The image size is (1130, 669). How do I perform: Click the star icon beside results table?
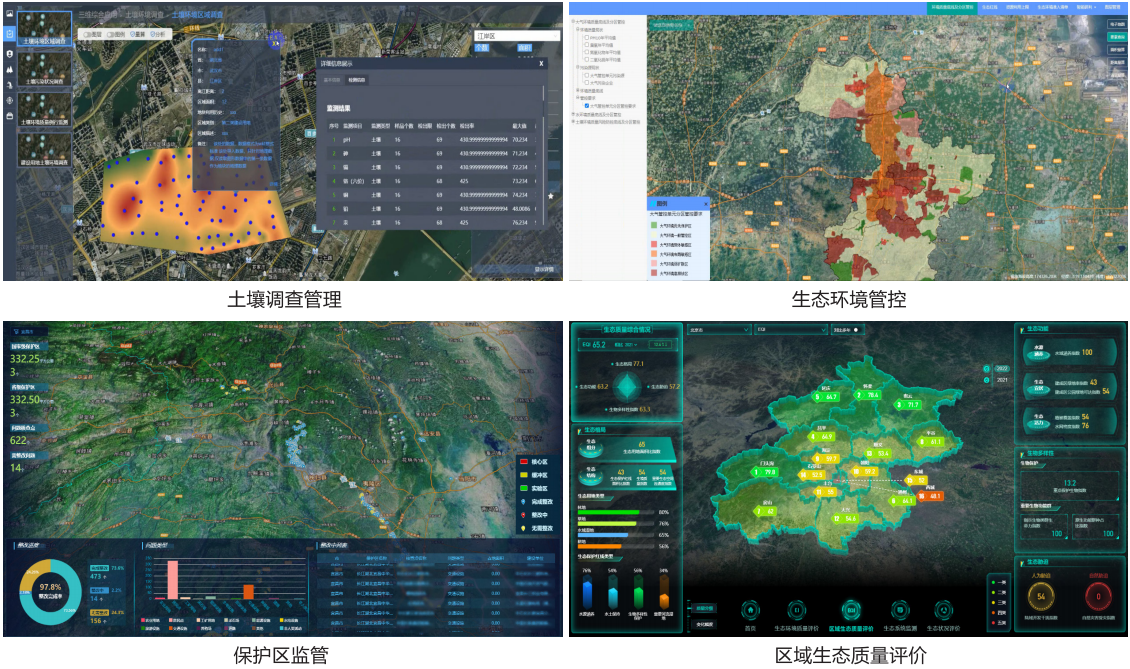click(551, 196)
